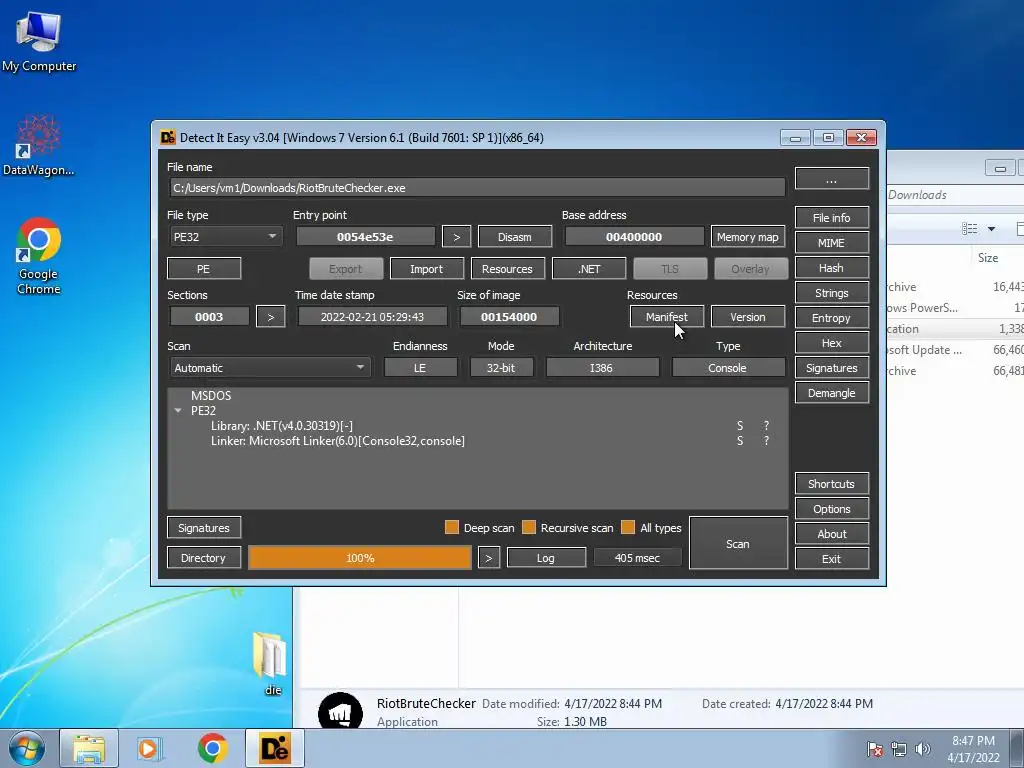
Task: Open the volume speaker tray icon
Action: (x=923, y=749)
